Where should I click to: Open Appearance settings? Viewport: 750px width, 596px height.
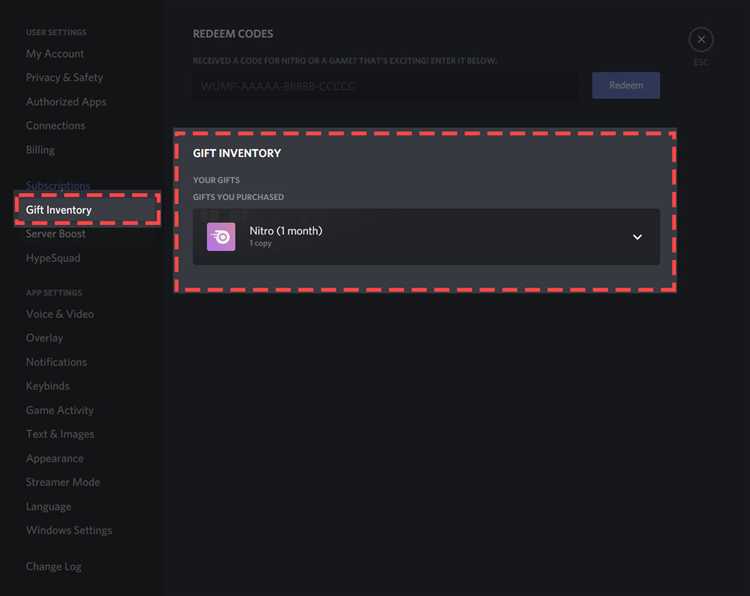click(55, 458)
